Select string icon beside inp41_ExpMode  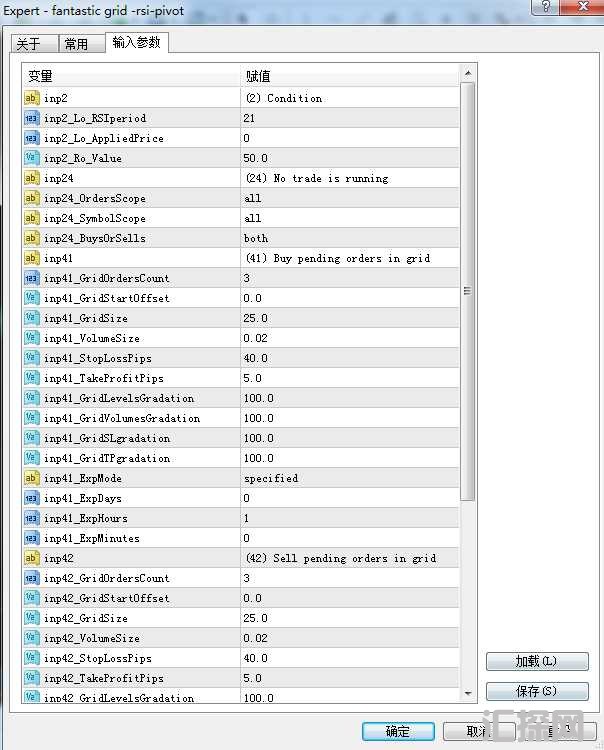click(x=31, y=478)
